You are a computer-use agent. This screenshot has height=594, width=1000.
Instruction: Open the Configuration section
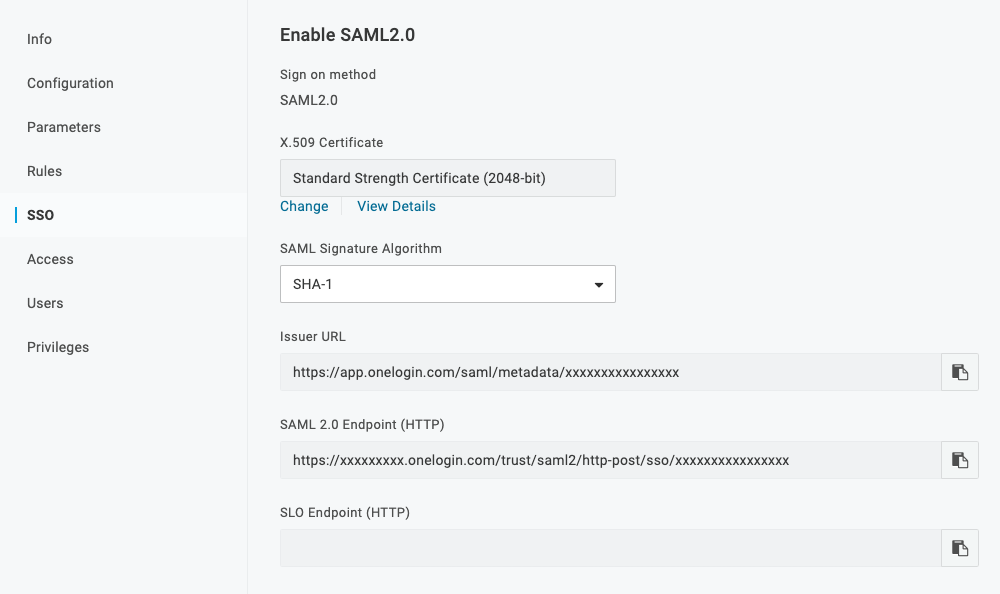click(70, 83)
